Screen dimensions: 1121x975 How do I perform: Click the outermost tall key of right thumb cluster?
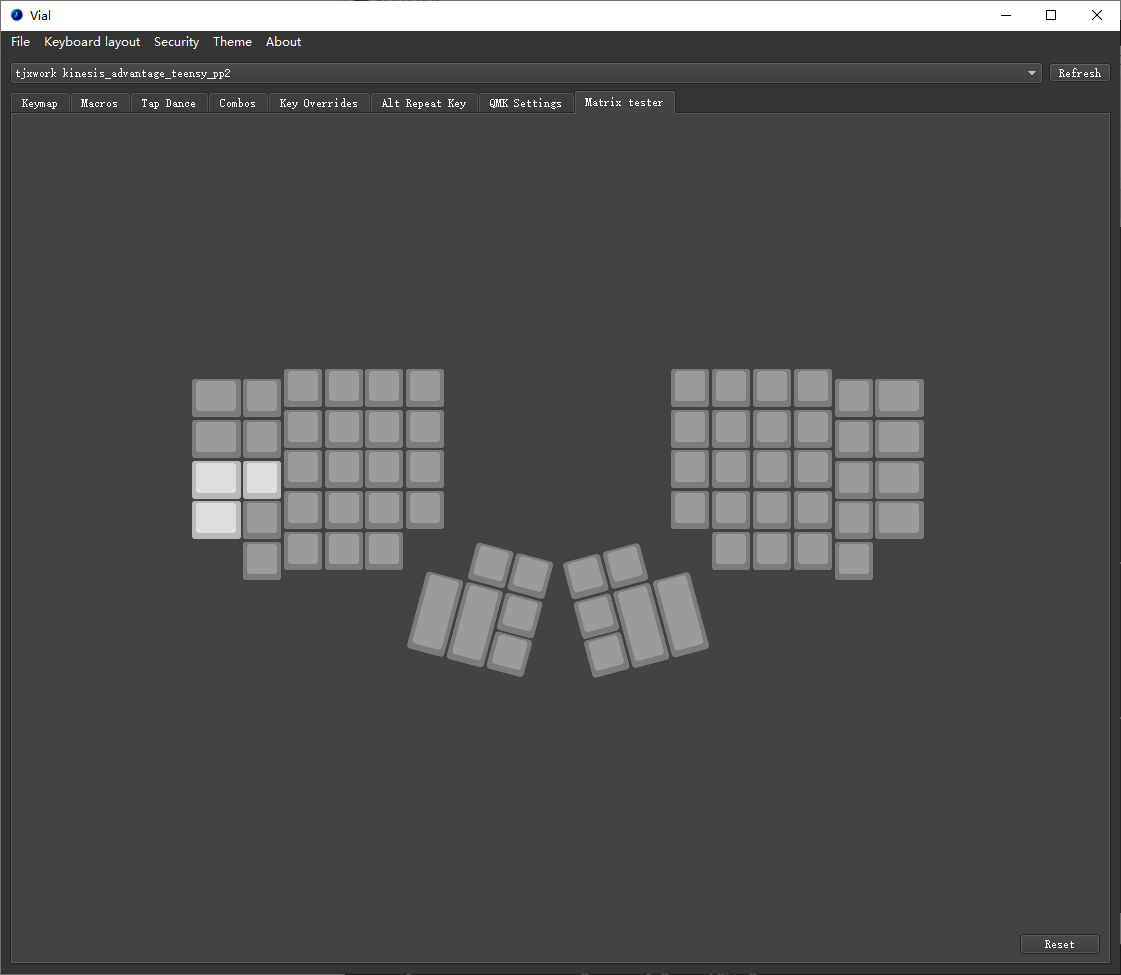(x=681, y=614)
